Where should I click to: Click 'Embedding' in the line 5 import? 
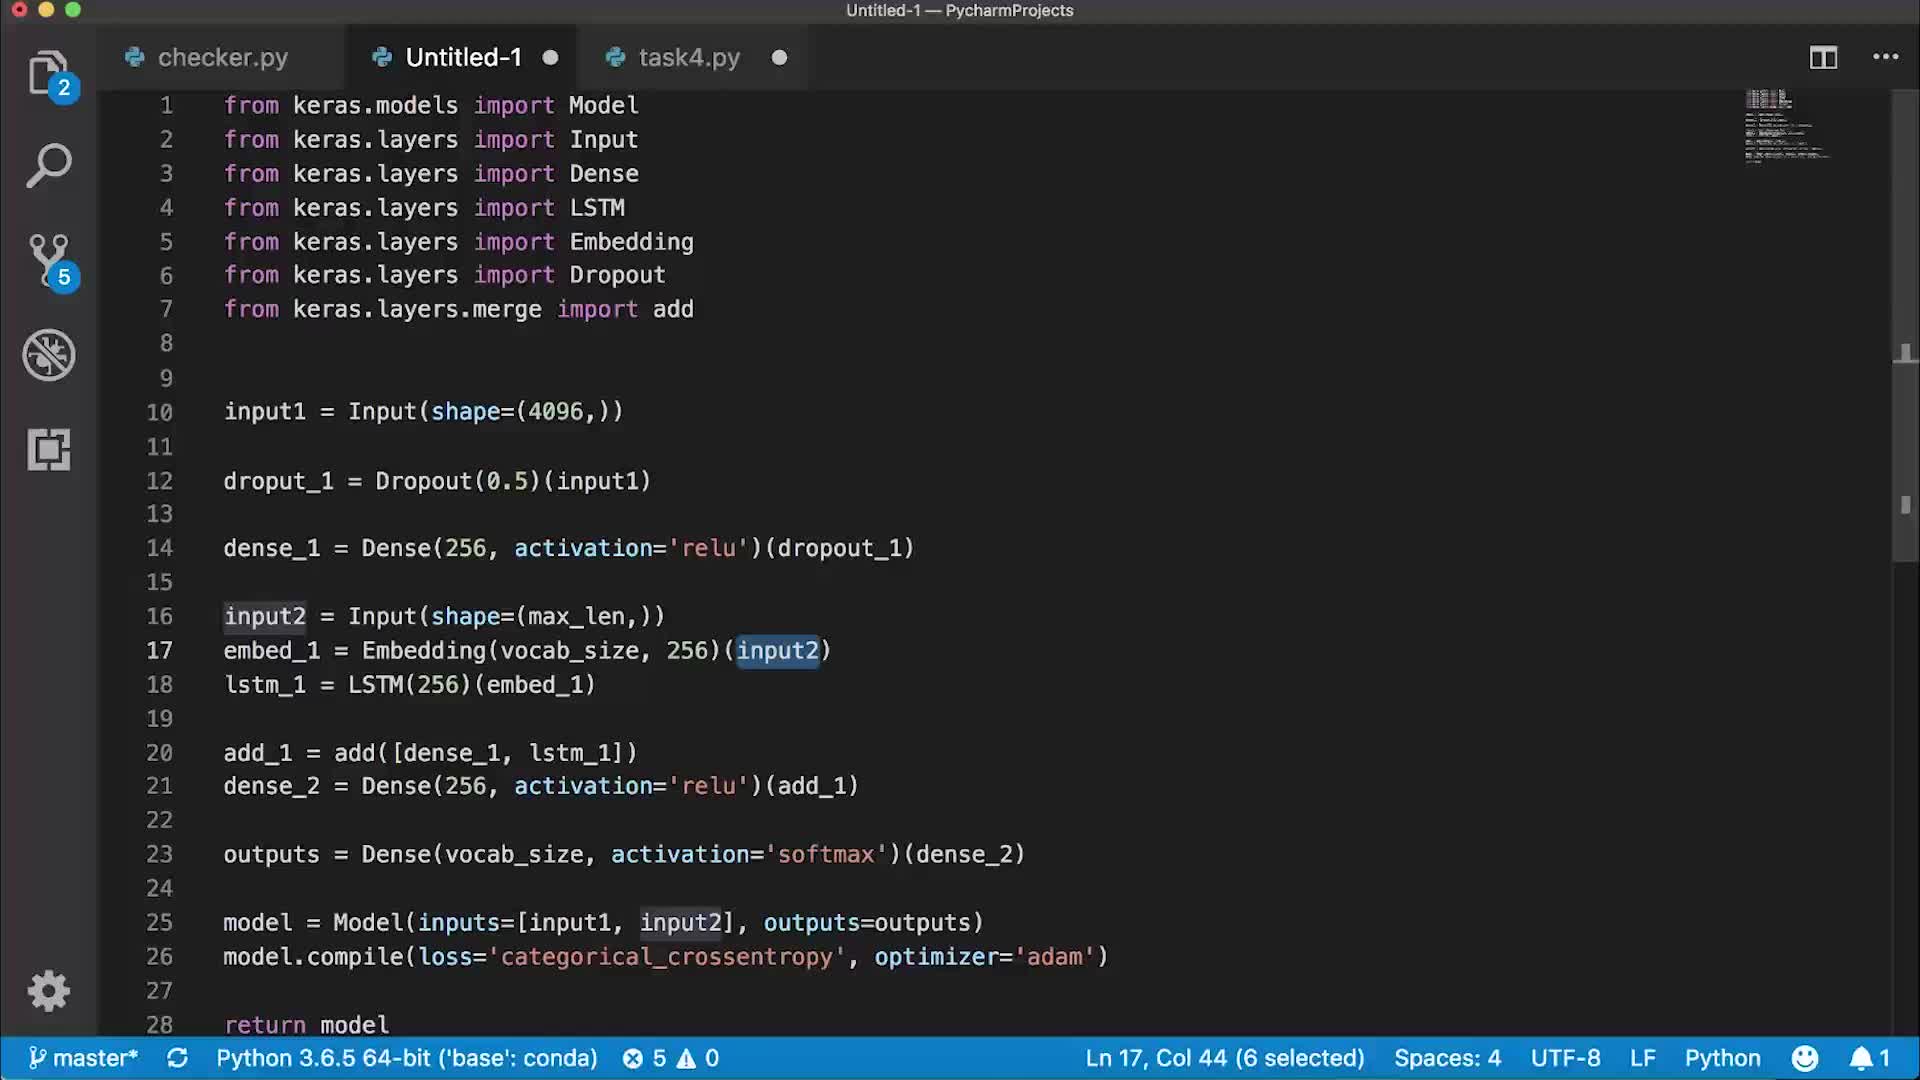632,242
